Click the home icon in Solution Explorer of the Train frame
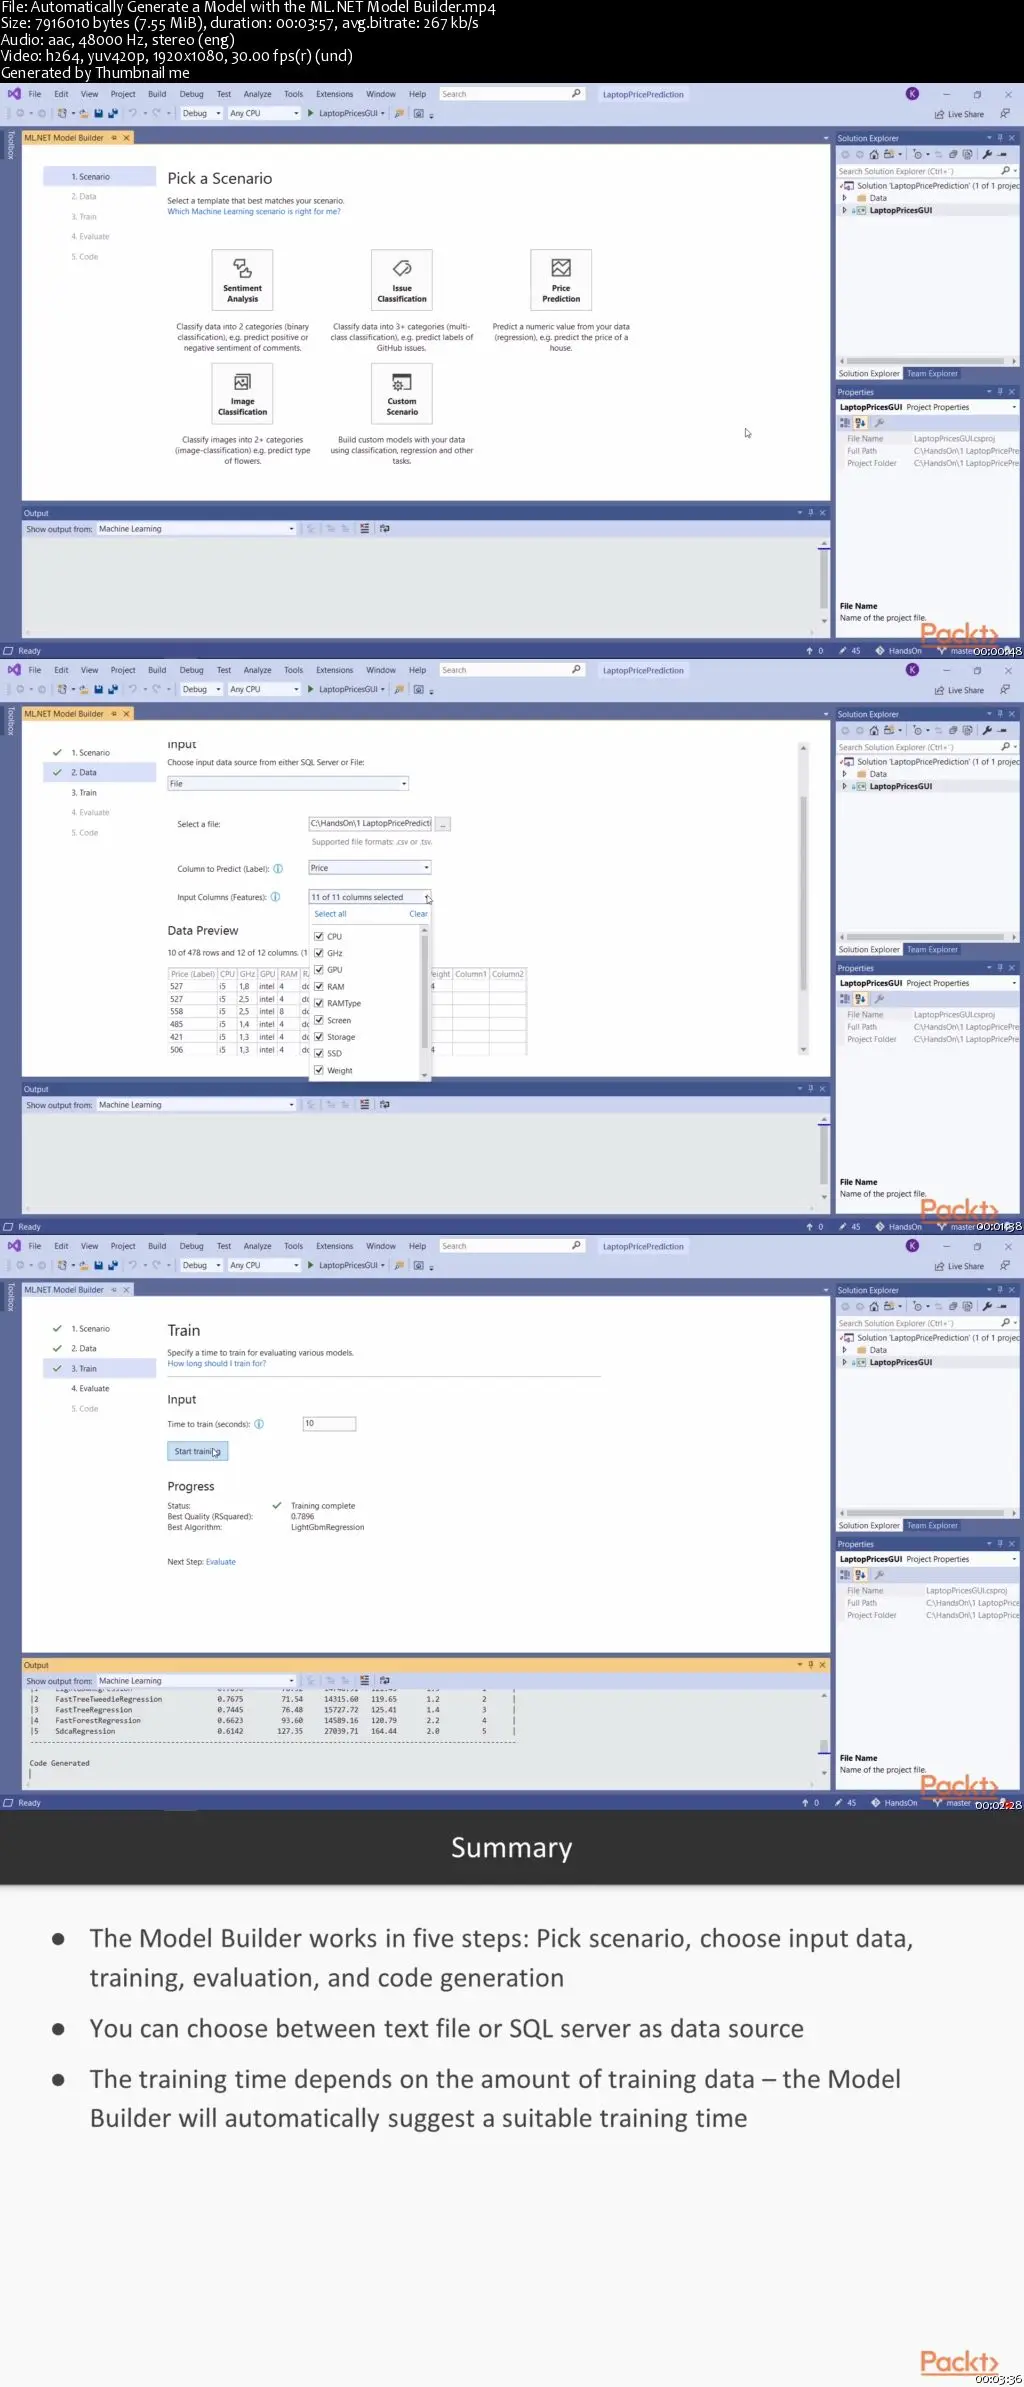The image size is (1024, 2387). (x=874, y=1306)
